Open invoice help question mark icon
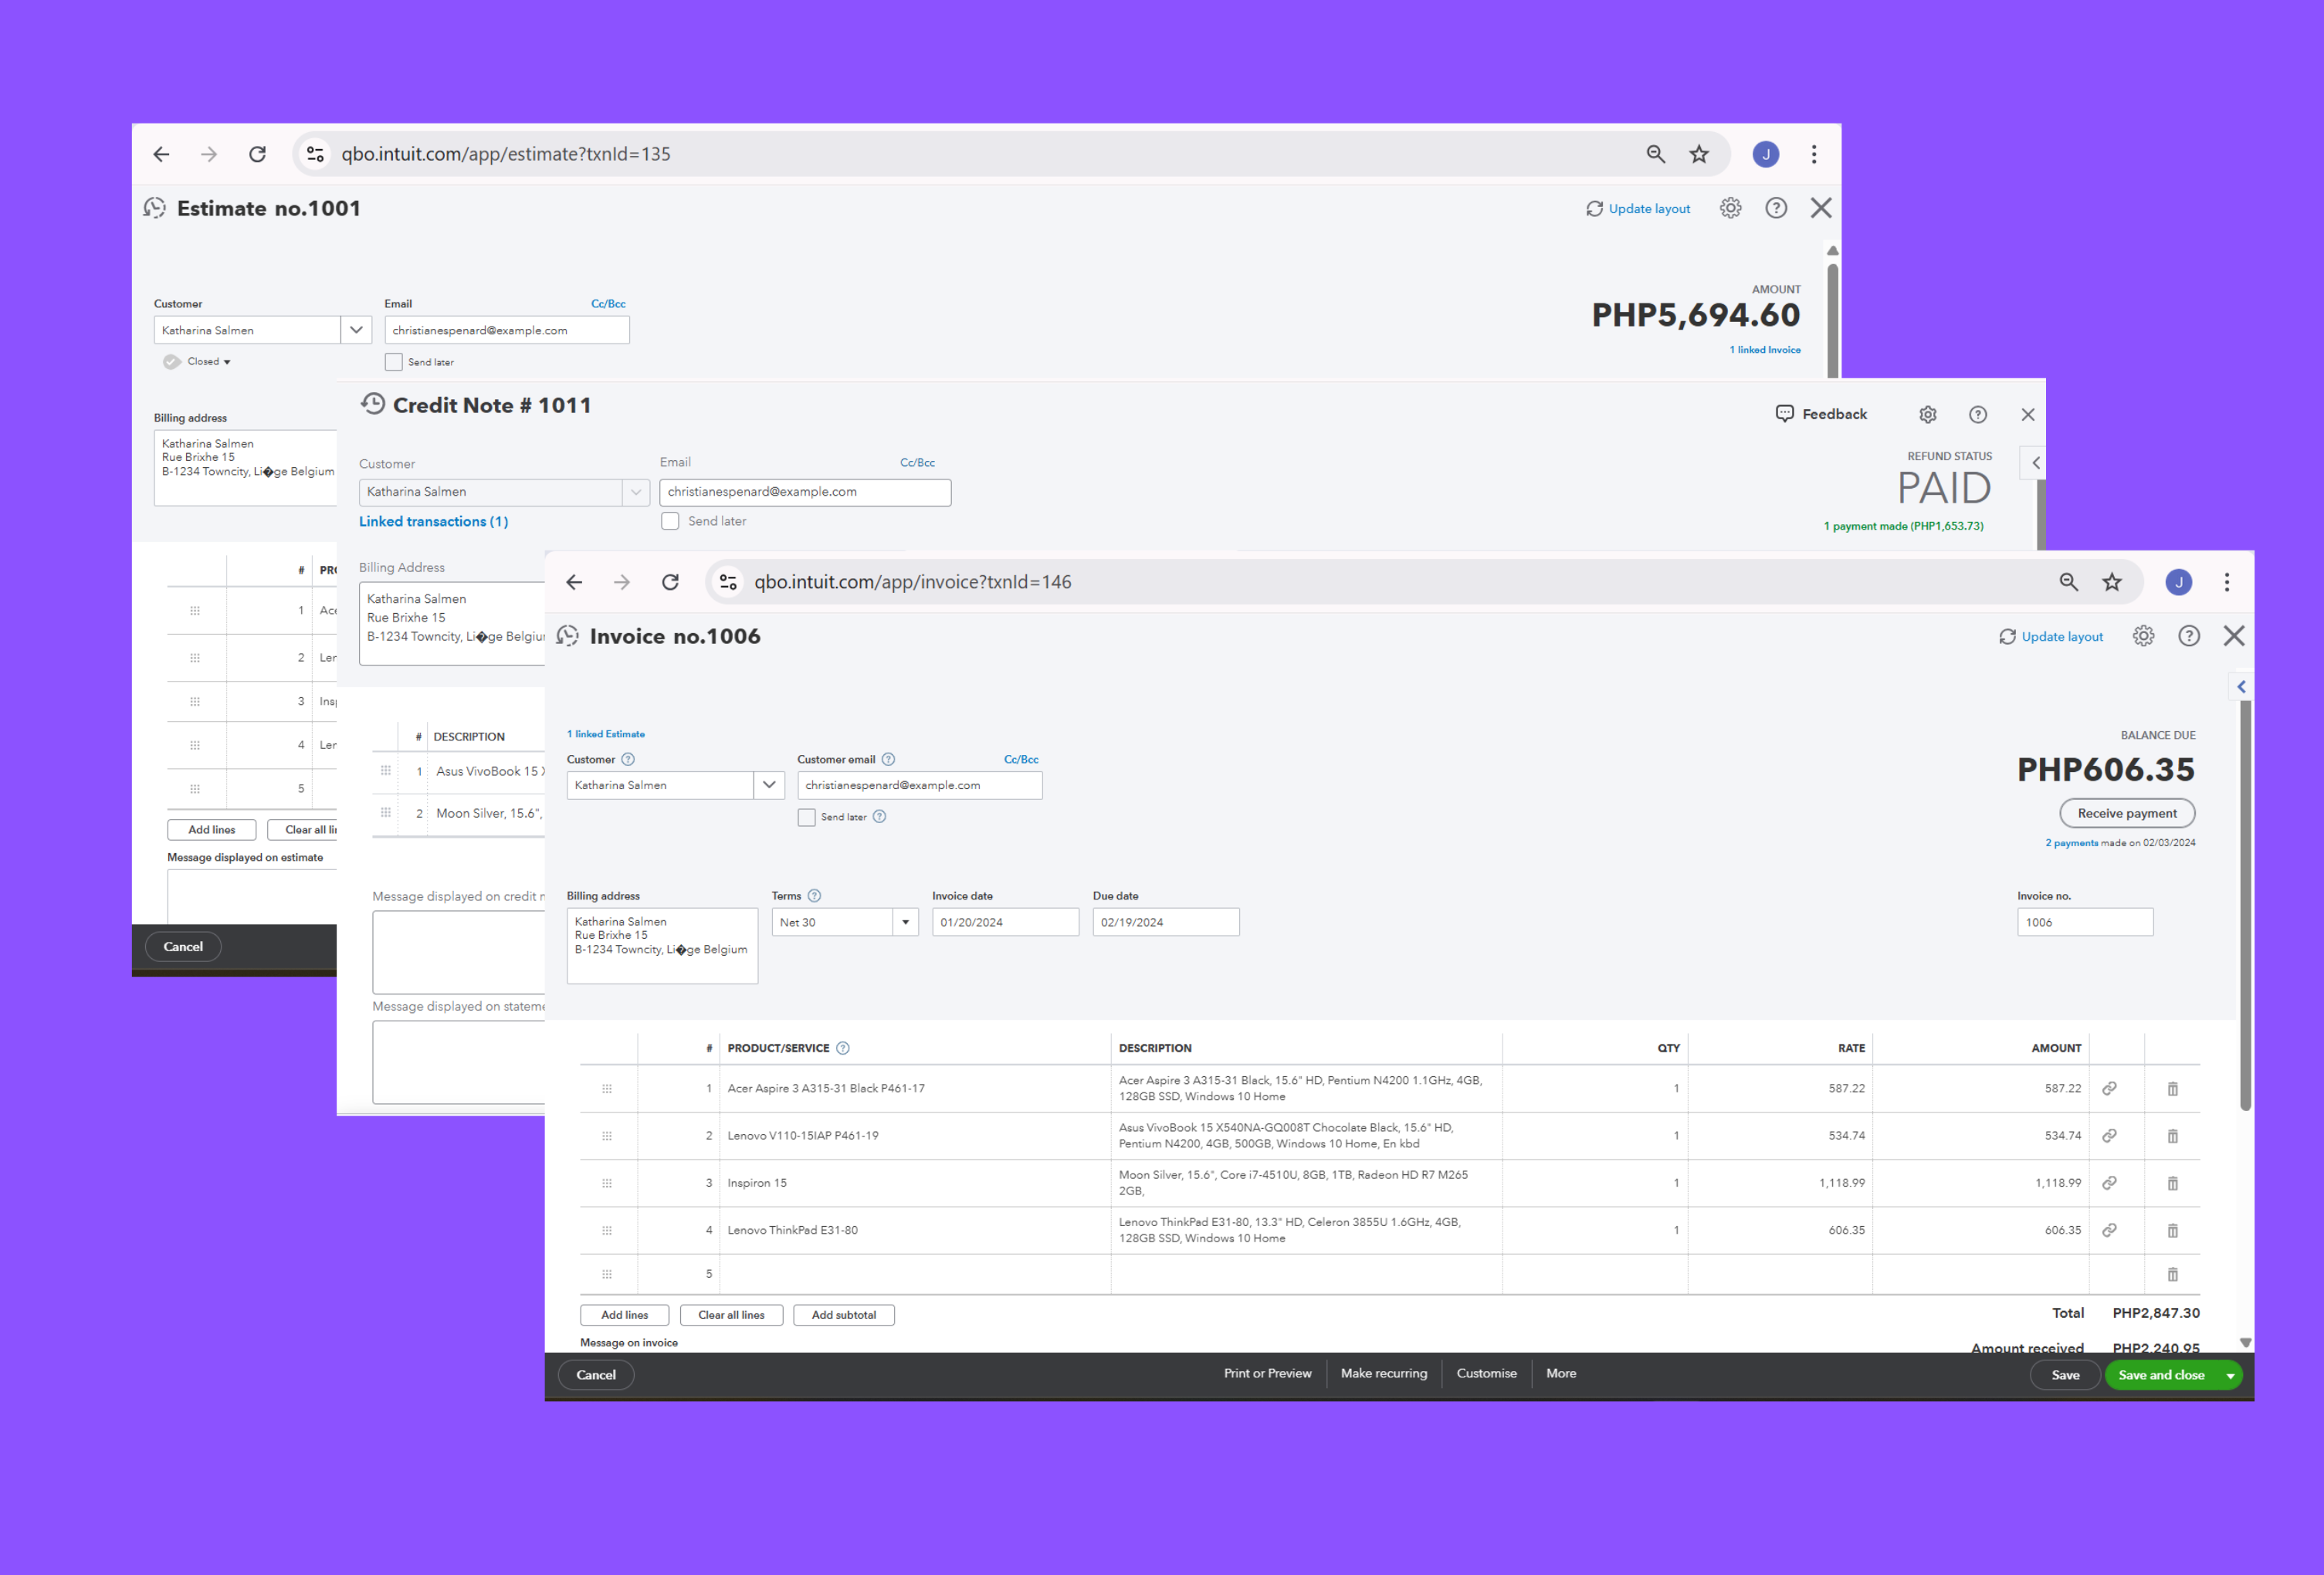The image size is (2324, 1575). [2188, 636]
